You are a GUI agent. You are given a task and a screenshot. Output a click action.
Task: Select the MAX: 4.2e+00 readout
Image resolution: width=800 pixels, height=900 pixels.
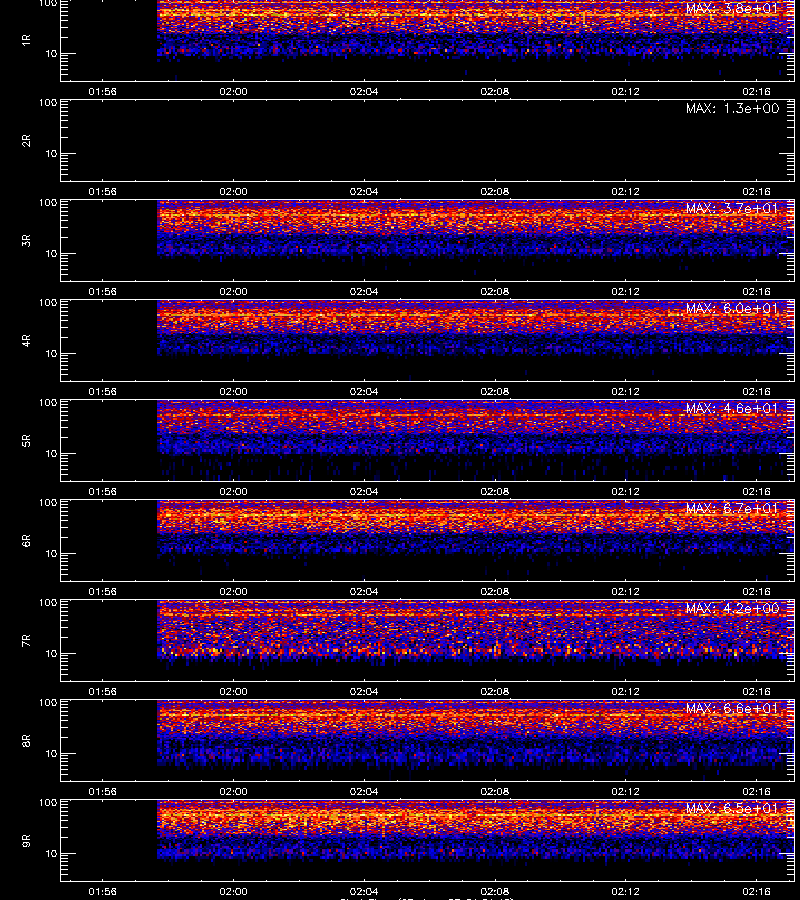point(732,608)
